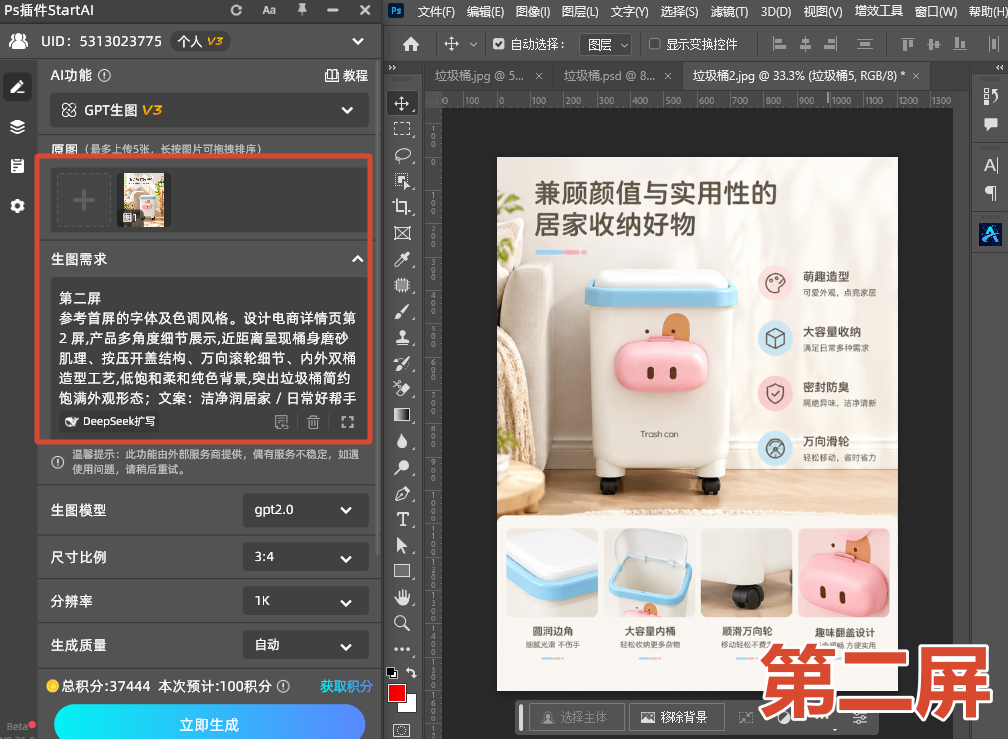Open the 图层 auto-select dropdown
Screen dimensions: 1008x739
click(x=606, y=44)
